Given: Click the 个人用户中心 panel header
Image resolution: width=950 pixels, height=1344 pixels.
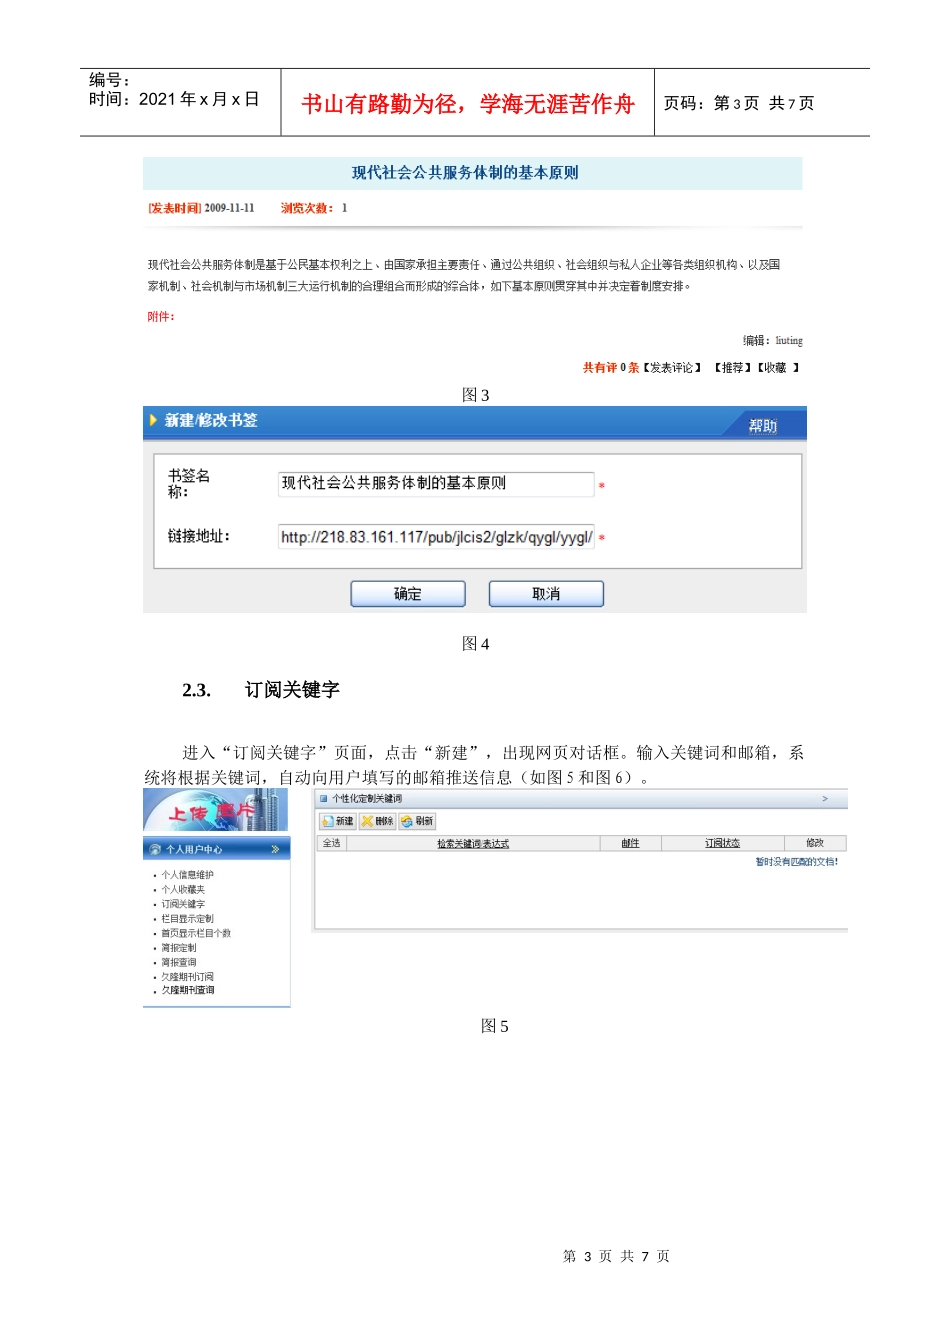Looking at the screenshot, I should click(x=216, y=849).
